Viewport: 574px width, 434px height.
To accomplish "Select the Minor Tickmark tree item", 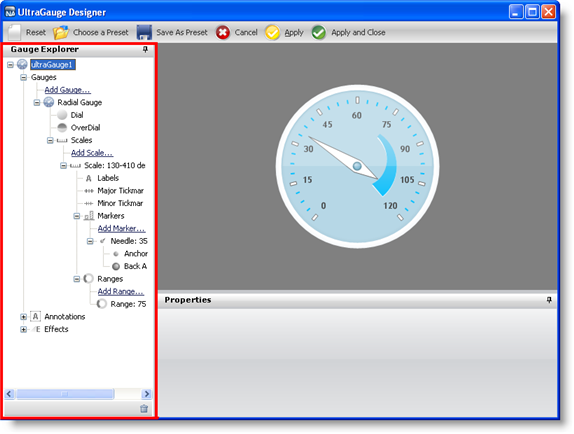I will (x=120, y=203).
